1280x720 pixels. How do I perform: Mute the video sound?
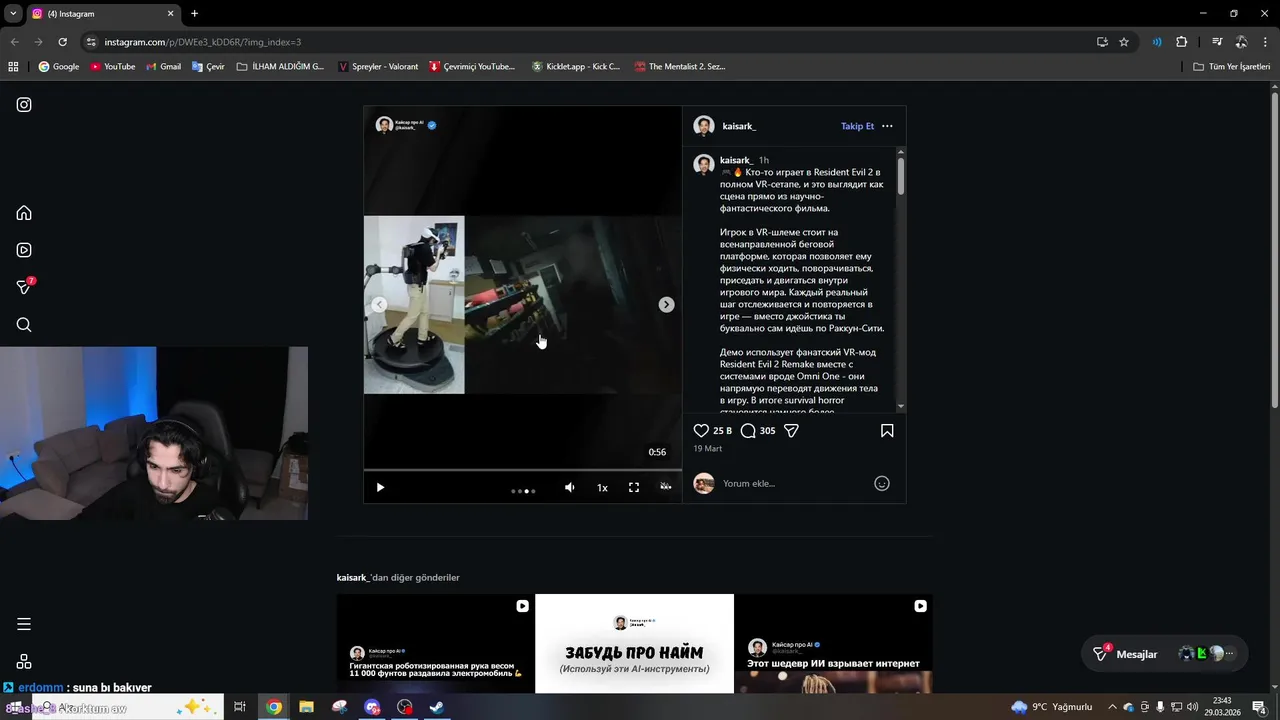pyautogui.click(x=570, y=487)
